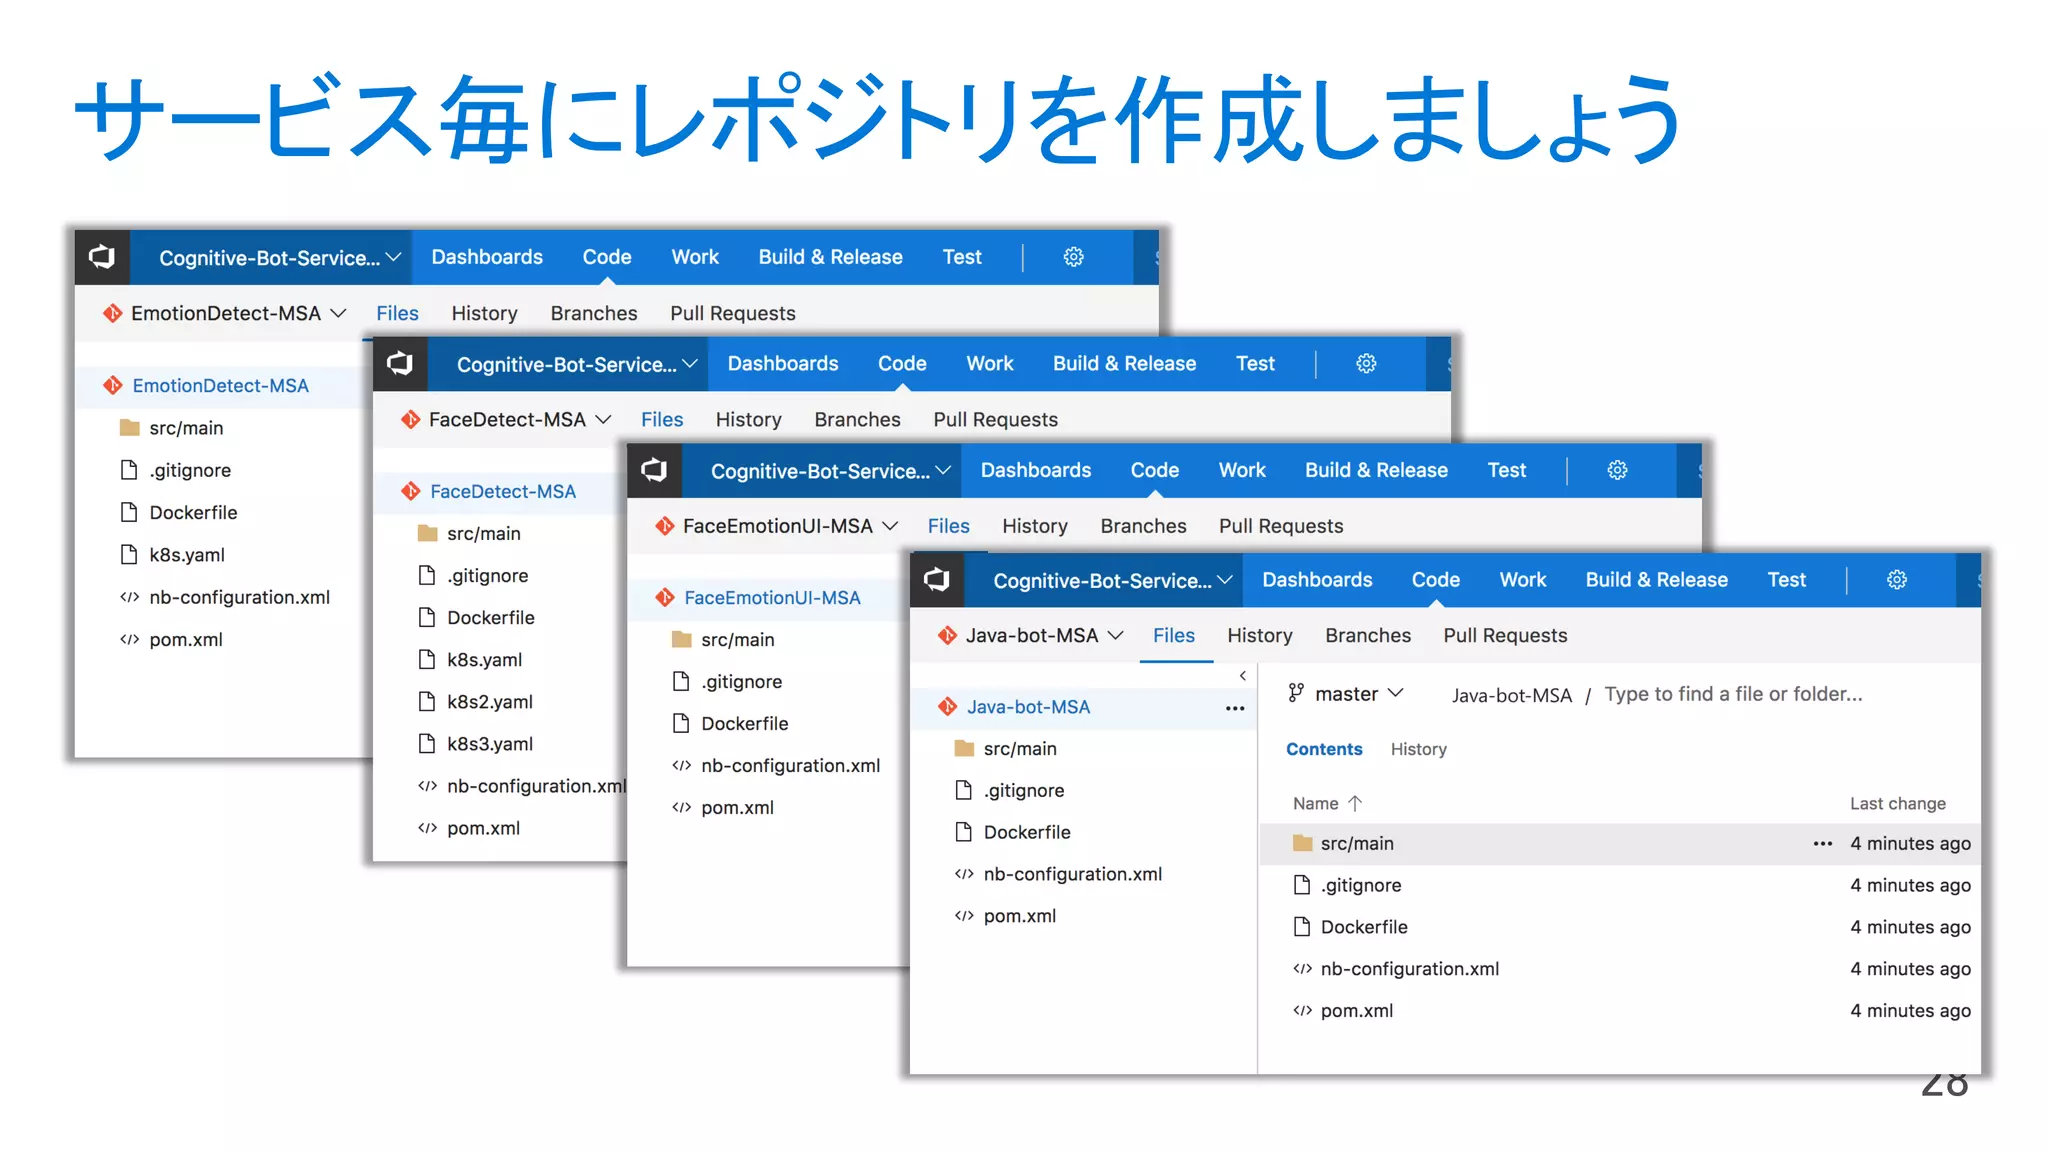Viewport: 2048px width, 1152px height.
Task: Open Test hub in Java-bot-MSA window
Action: point(1786,580)
